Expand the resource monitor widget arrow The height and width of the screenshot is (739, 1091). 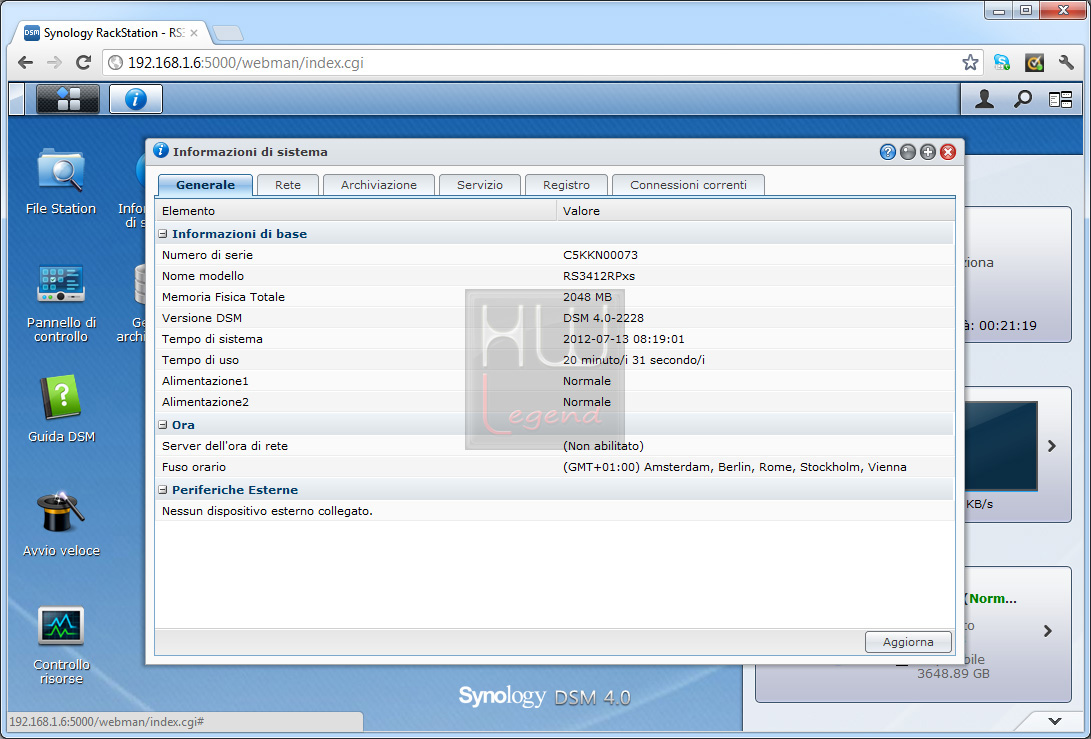coord(1052,446)
